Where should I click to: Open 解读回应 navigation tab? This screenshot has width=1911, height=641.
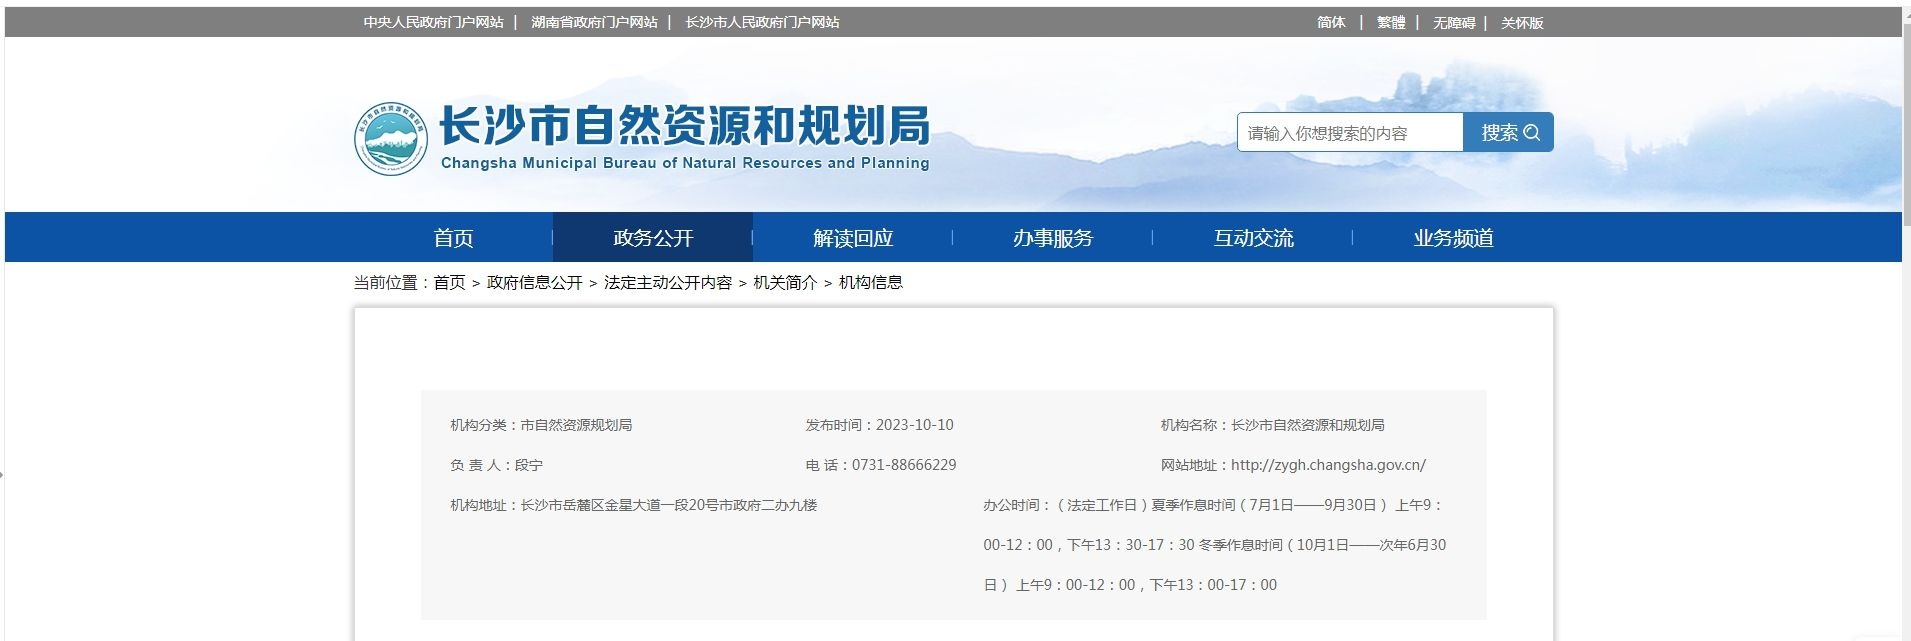[853, 238]
